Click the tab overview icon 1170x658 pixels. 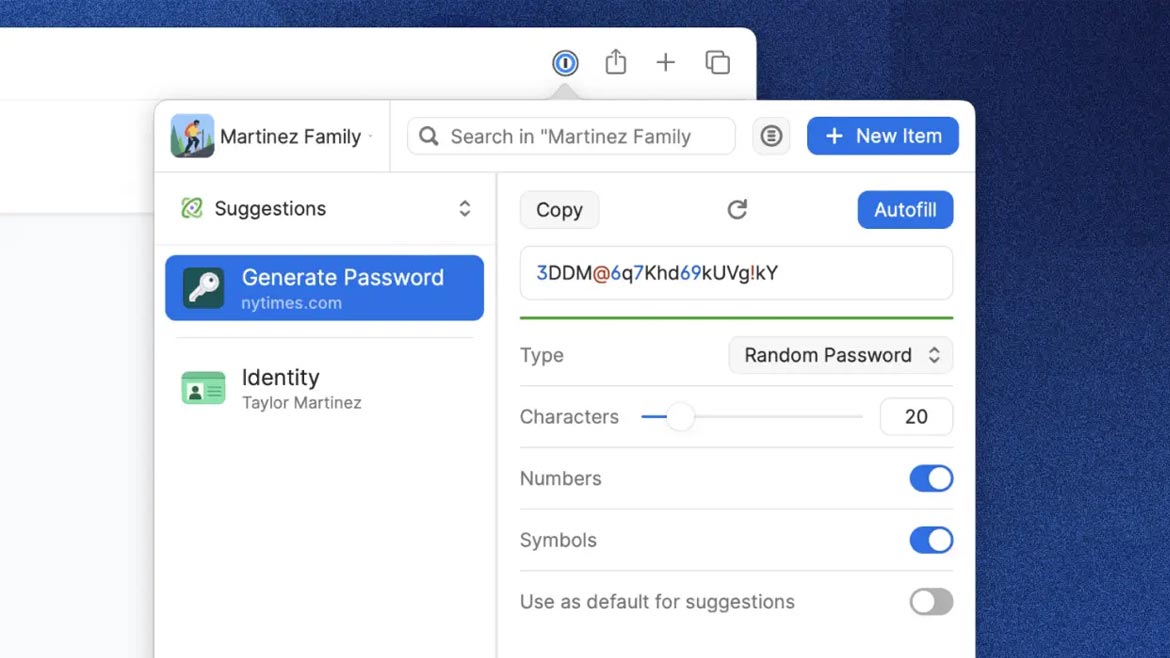[x=717, y=63]
